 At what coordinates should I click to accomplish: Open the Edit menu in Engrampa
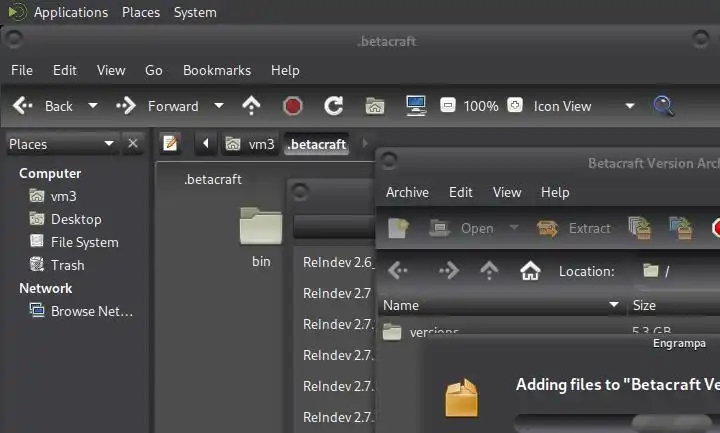click(461, 192)
